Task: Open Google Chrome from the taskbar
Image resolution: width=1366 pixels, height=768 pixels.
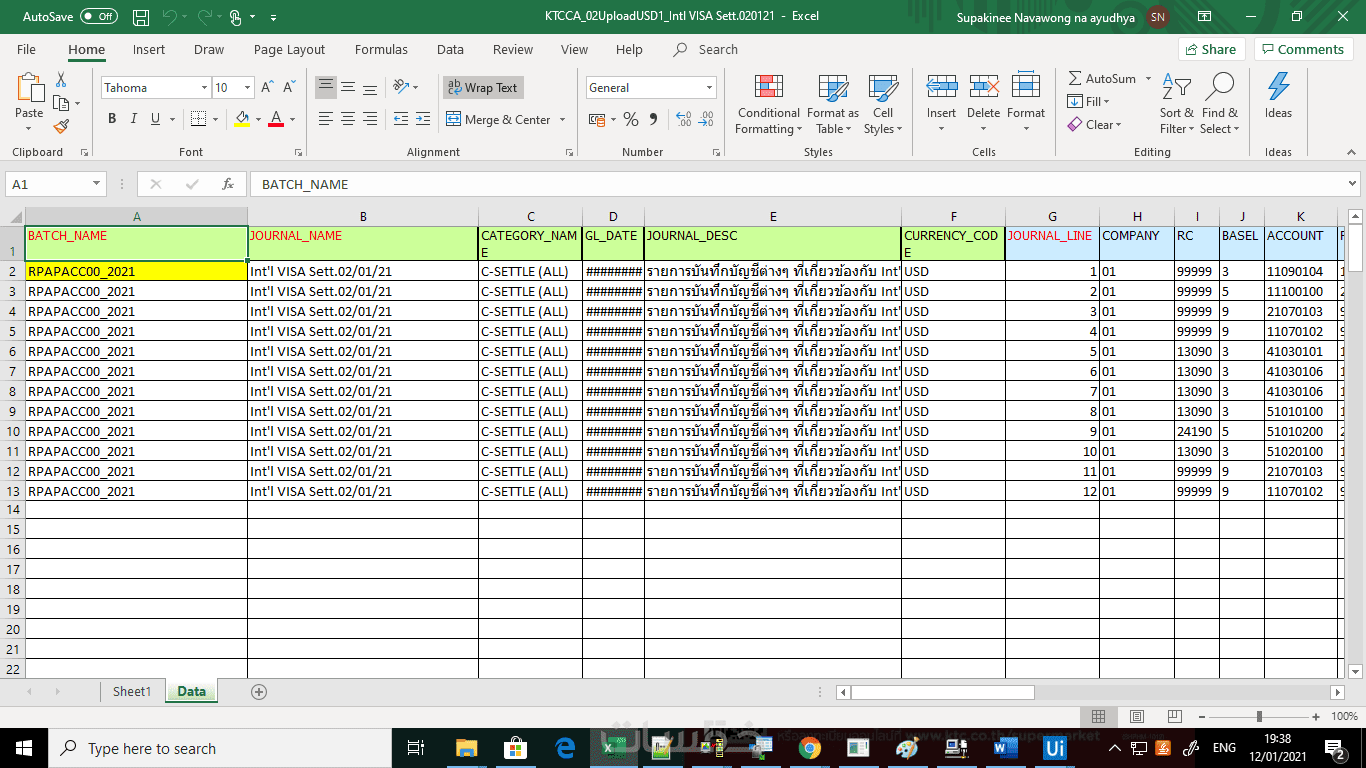Action: click(x=810, y=748)
